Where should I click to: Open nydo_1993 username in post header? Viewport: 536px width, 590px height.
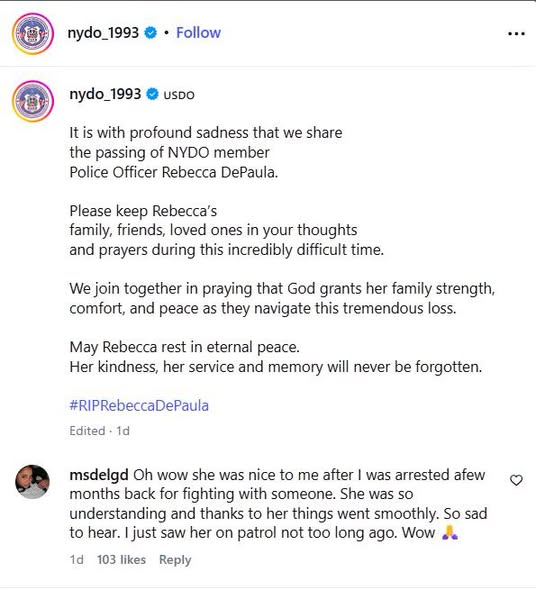click(x=103, y=33)
